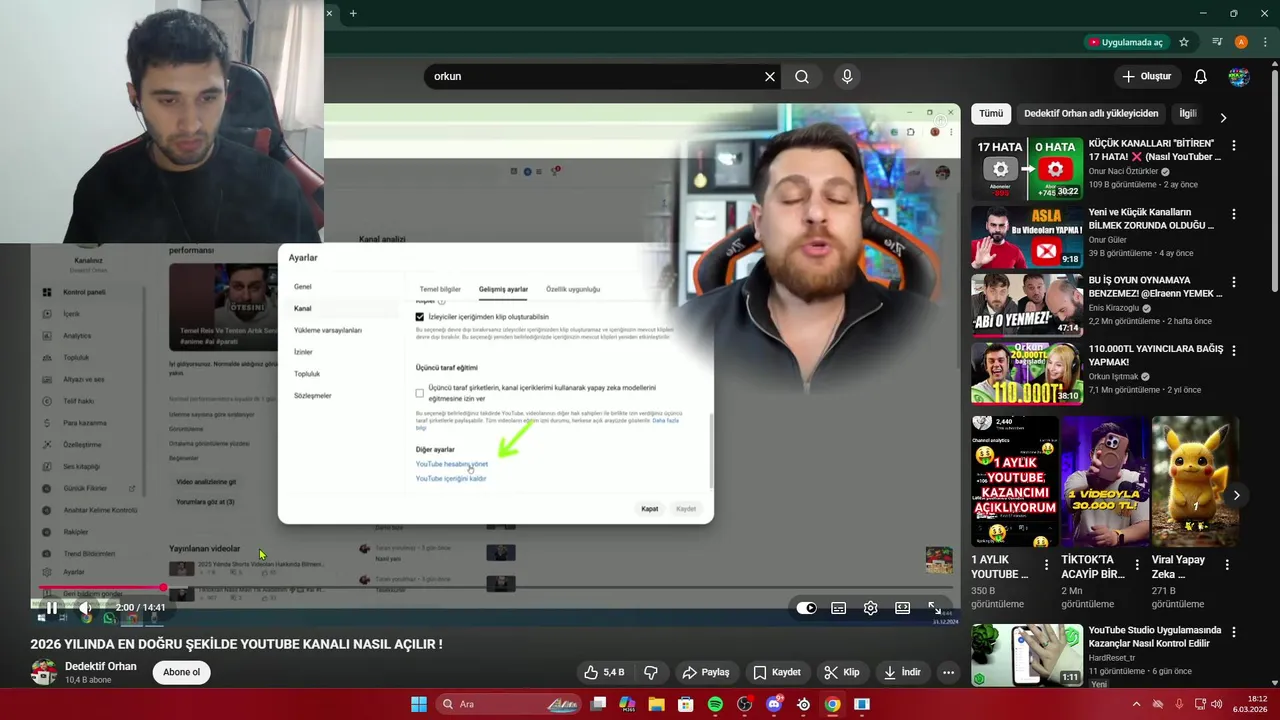Select 'Dedektif Orhan adlı yükleyiciden' chip
Viewport: 1280px width, 720px height.
(1091, 114)
